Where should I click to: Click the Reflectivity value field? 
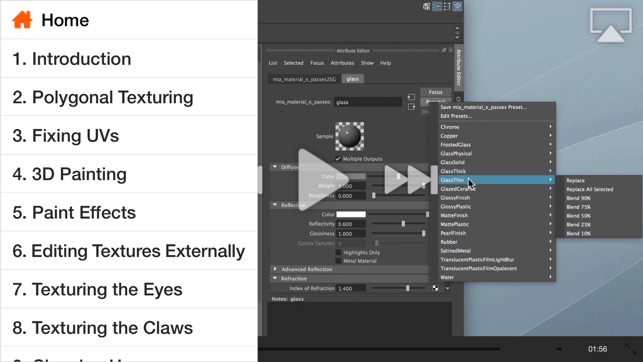click(351, 224)
